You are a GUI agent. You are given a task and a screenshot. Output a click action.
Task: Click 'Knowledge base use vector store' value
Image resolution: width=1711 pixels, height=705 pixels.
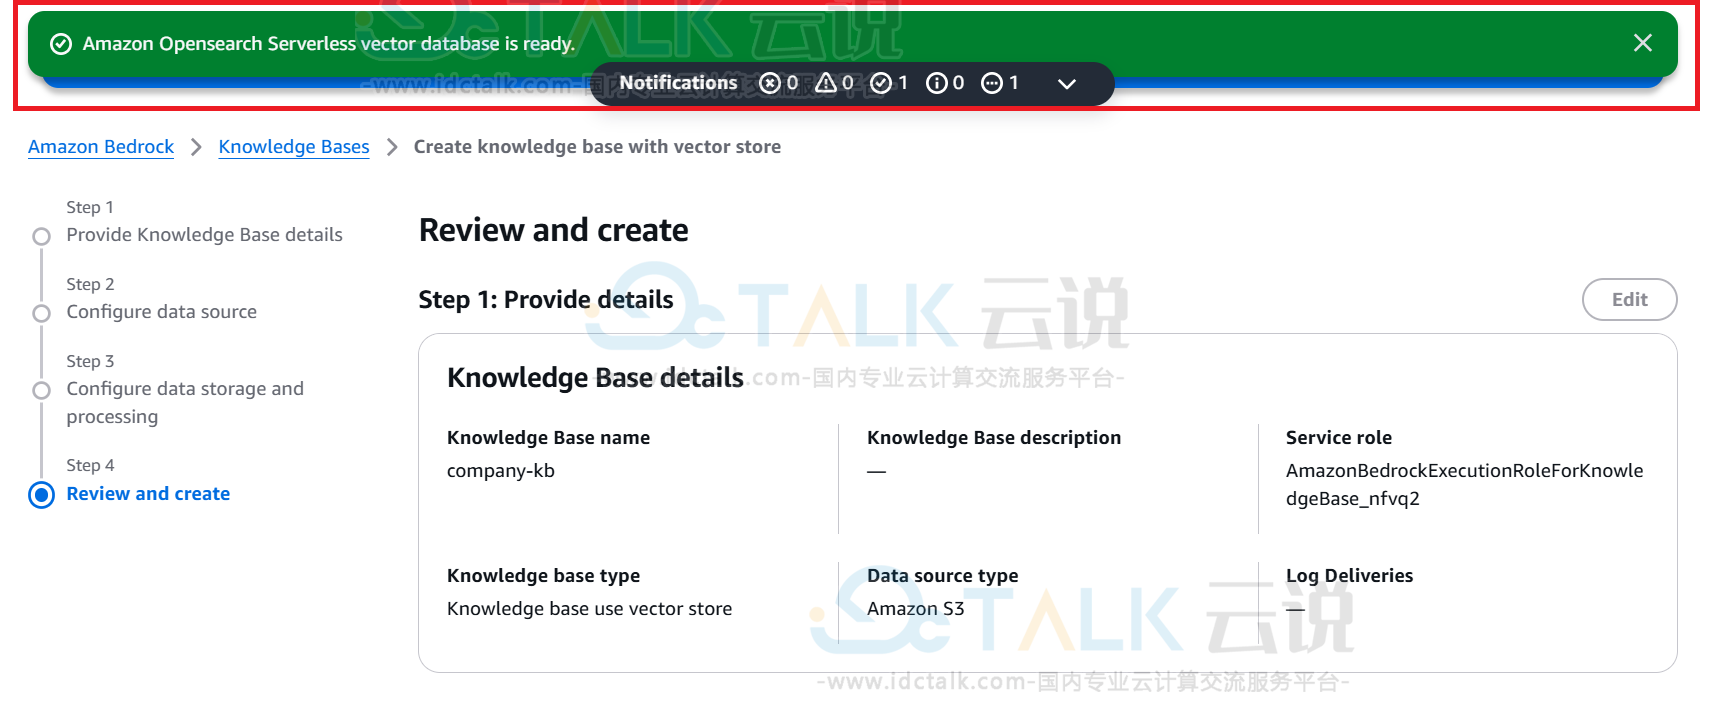click(589, 609)
